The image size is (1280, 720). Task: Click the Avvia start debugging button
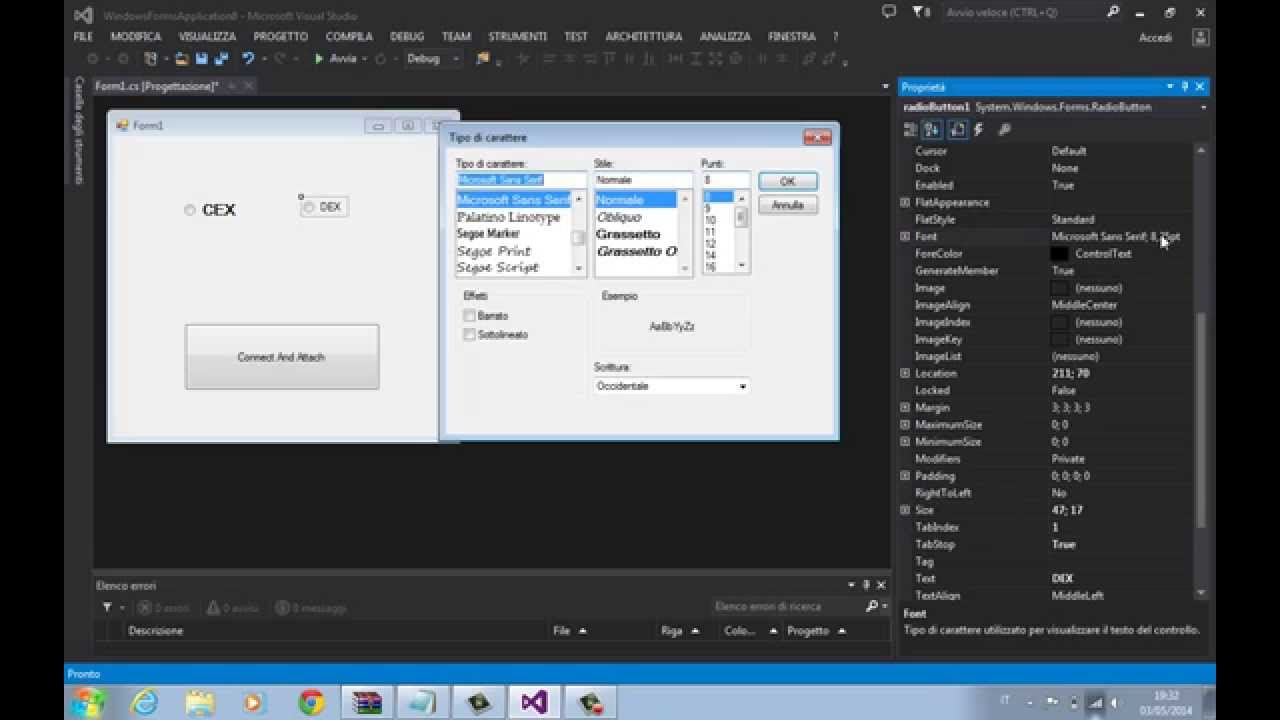coord(336,59)
